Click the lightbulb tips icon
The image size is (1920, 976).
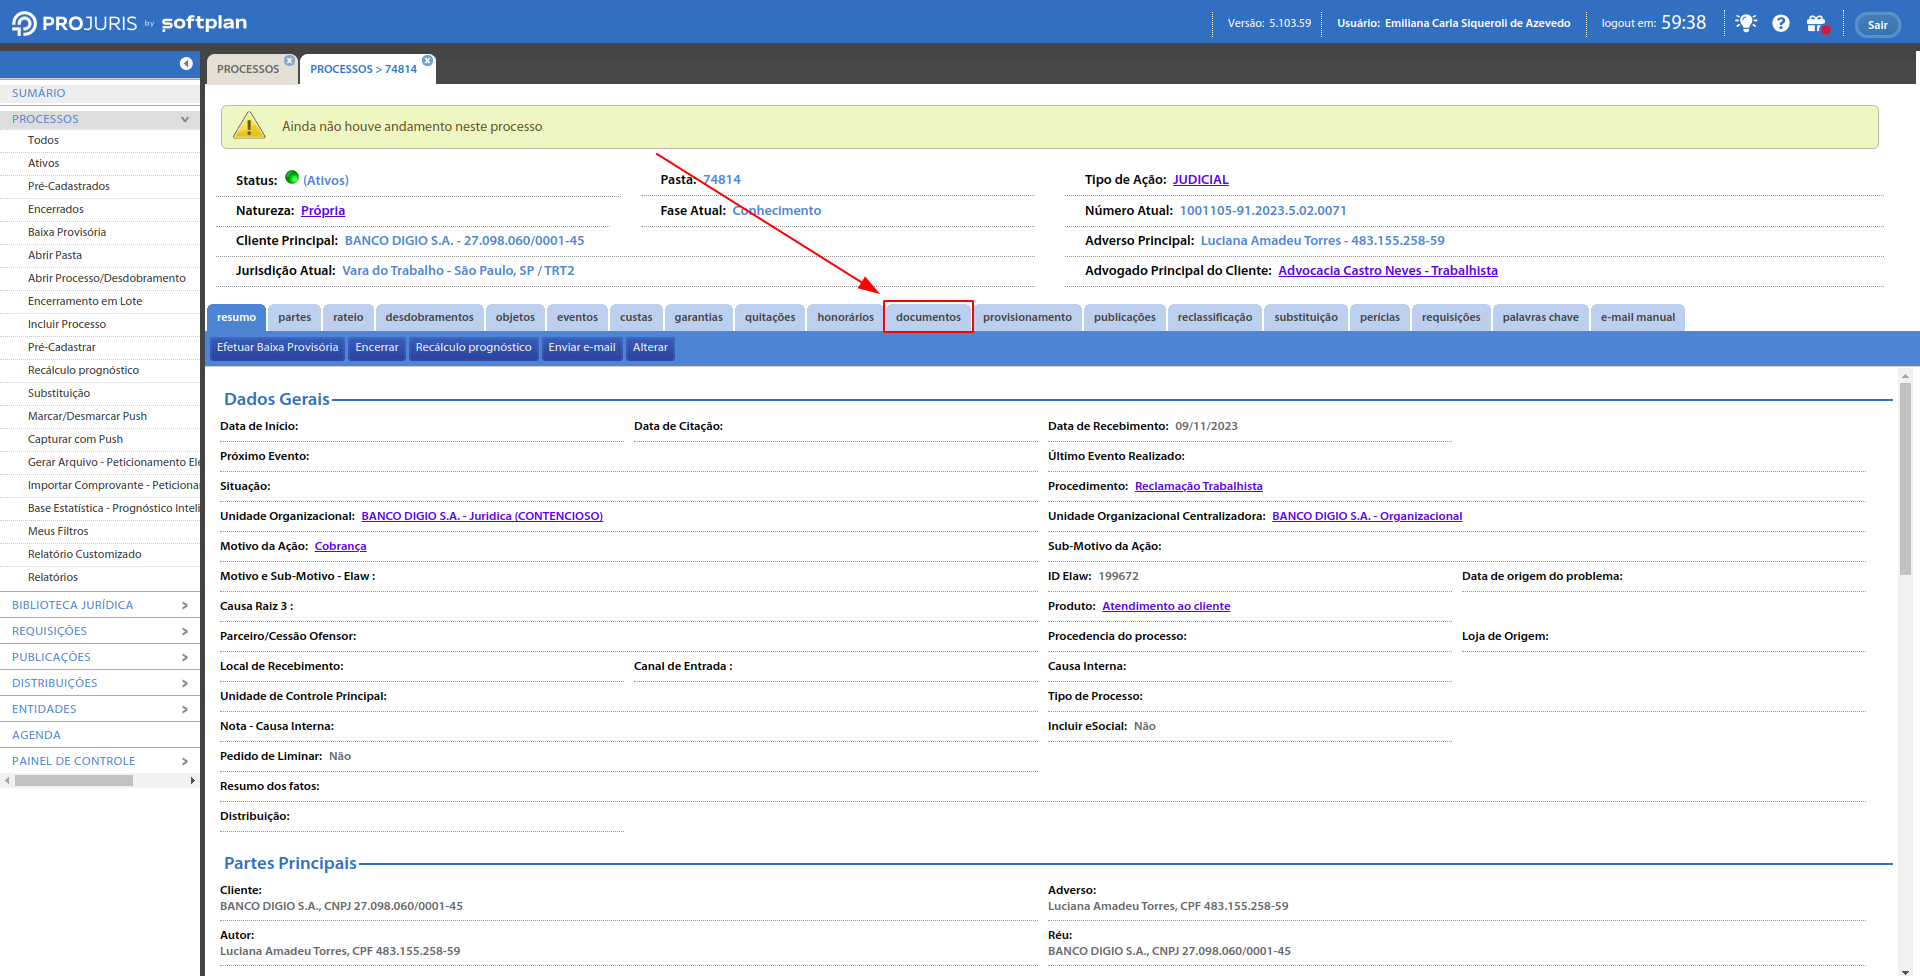(1746, 23)
